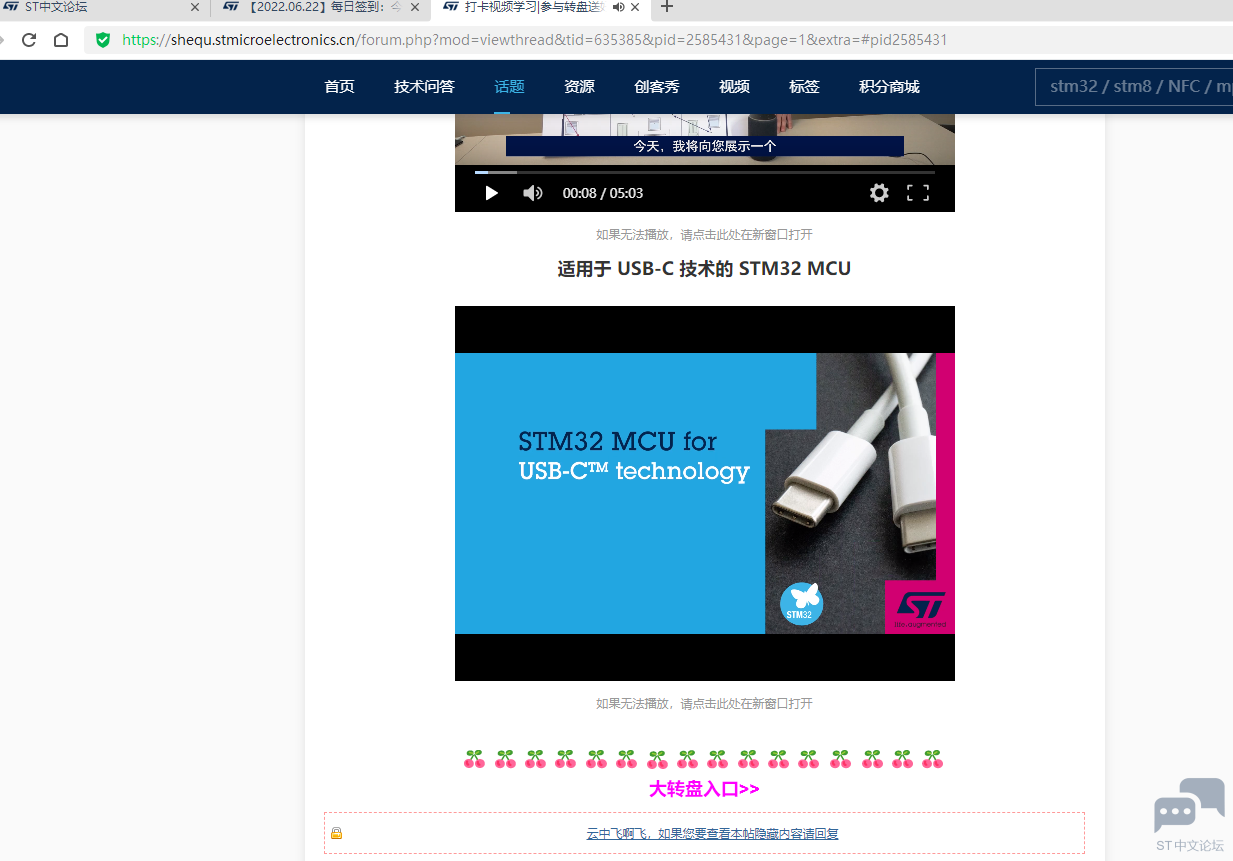Open 技术问答 in the navigation bar
The height and width of the screenshot is (861, 1233).
tap(424, 87)
